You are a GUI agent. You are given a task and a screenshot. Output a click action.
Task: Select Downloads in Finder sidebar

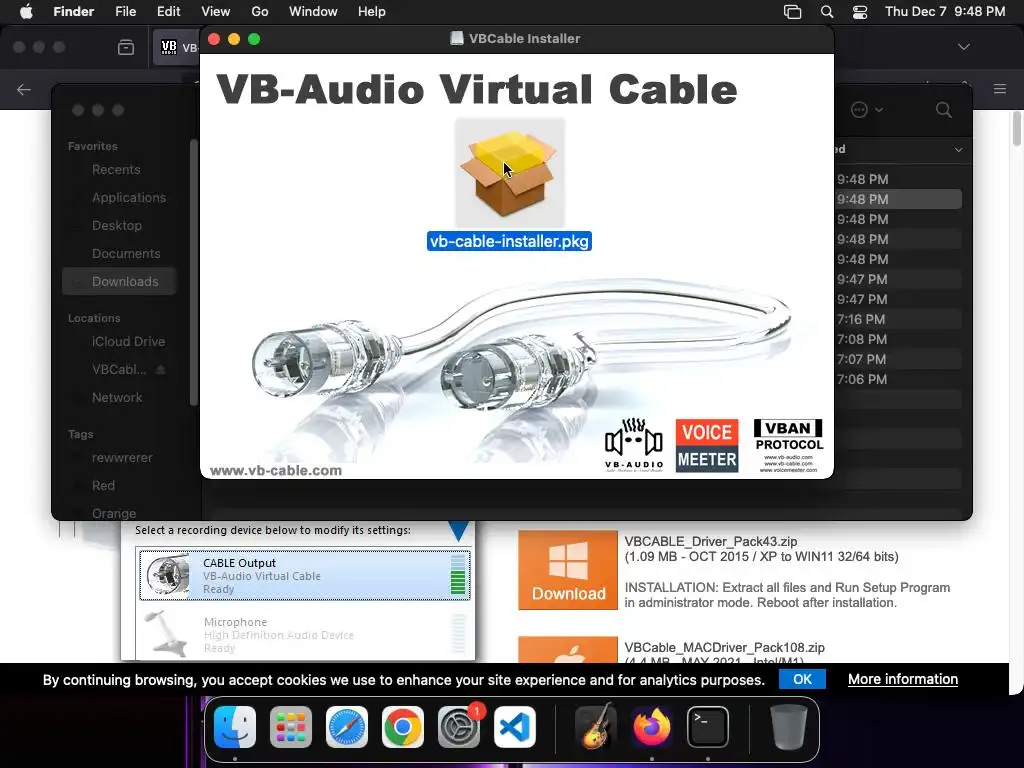click(x=120, y=281)
